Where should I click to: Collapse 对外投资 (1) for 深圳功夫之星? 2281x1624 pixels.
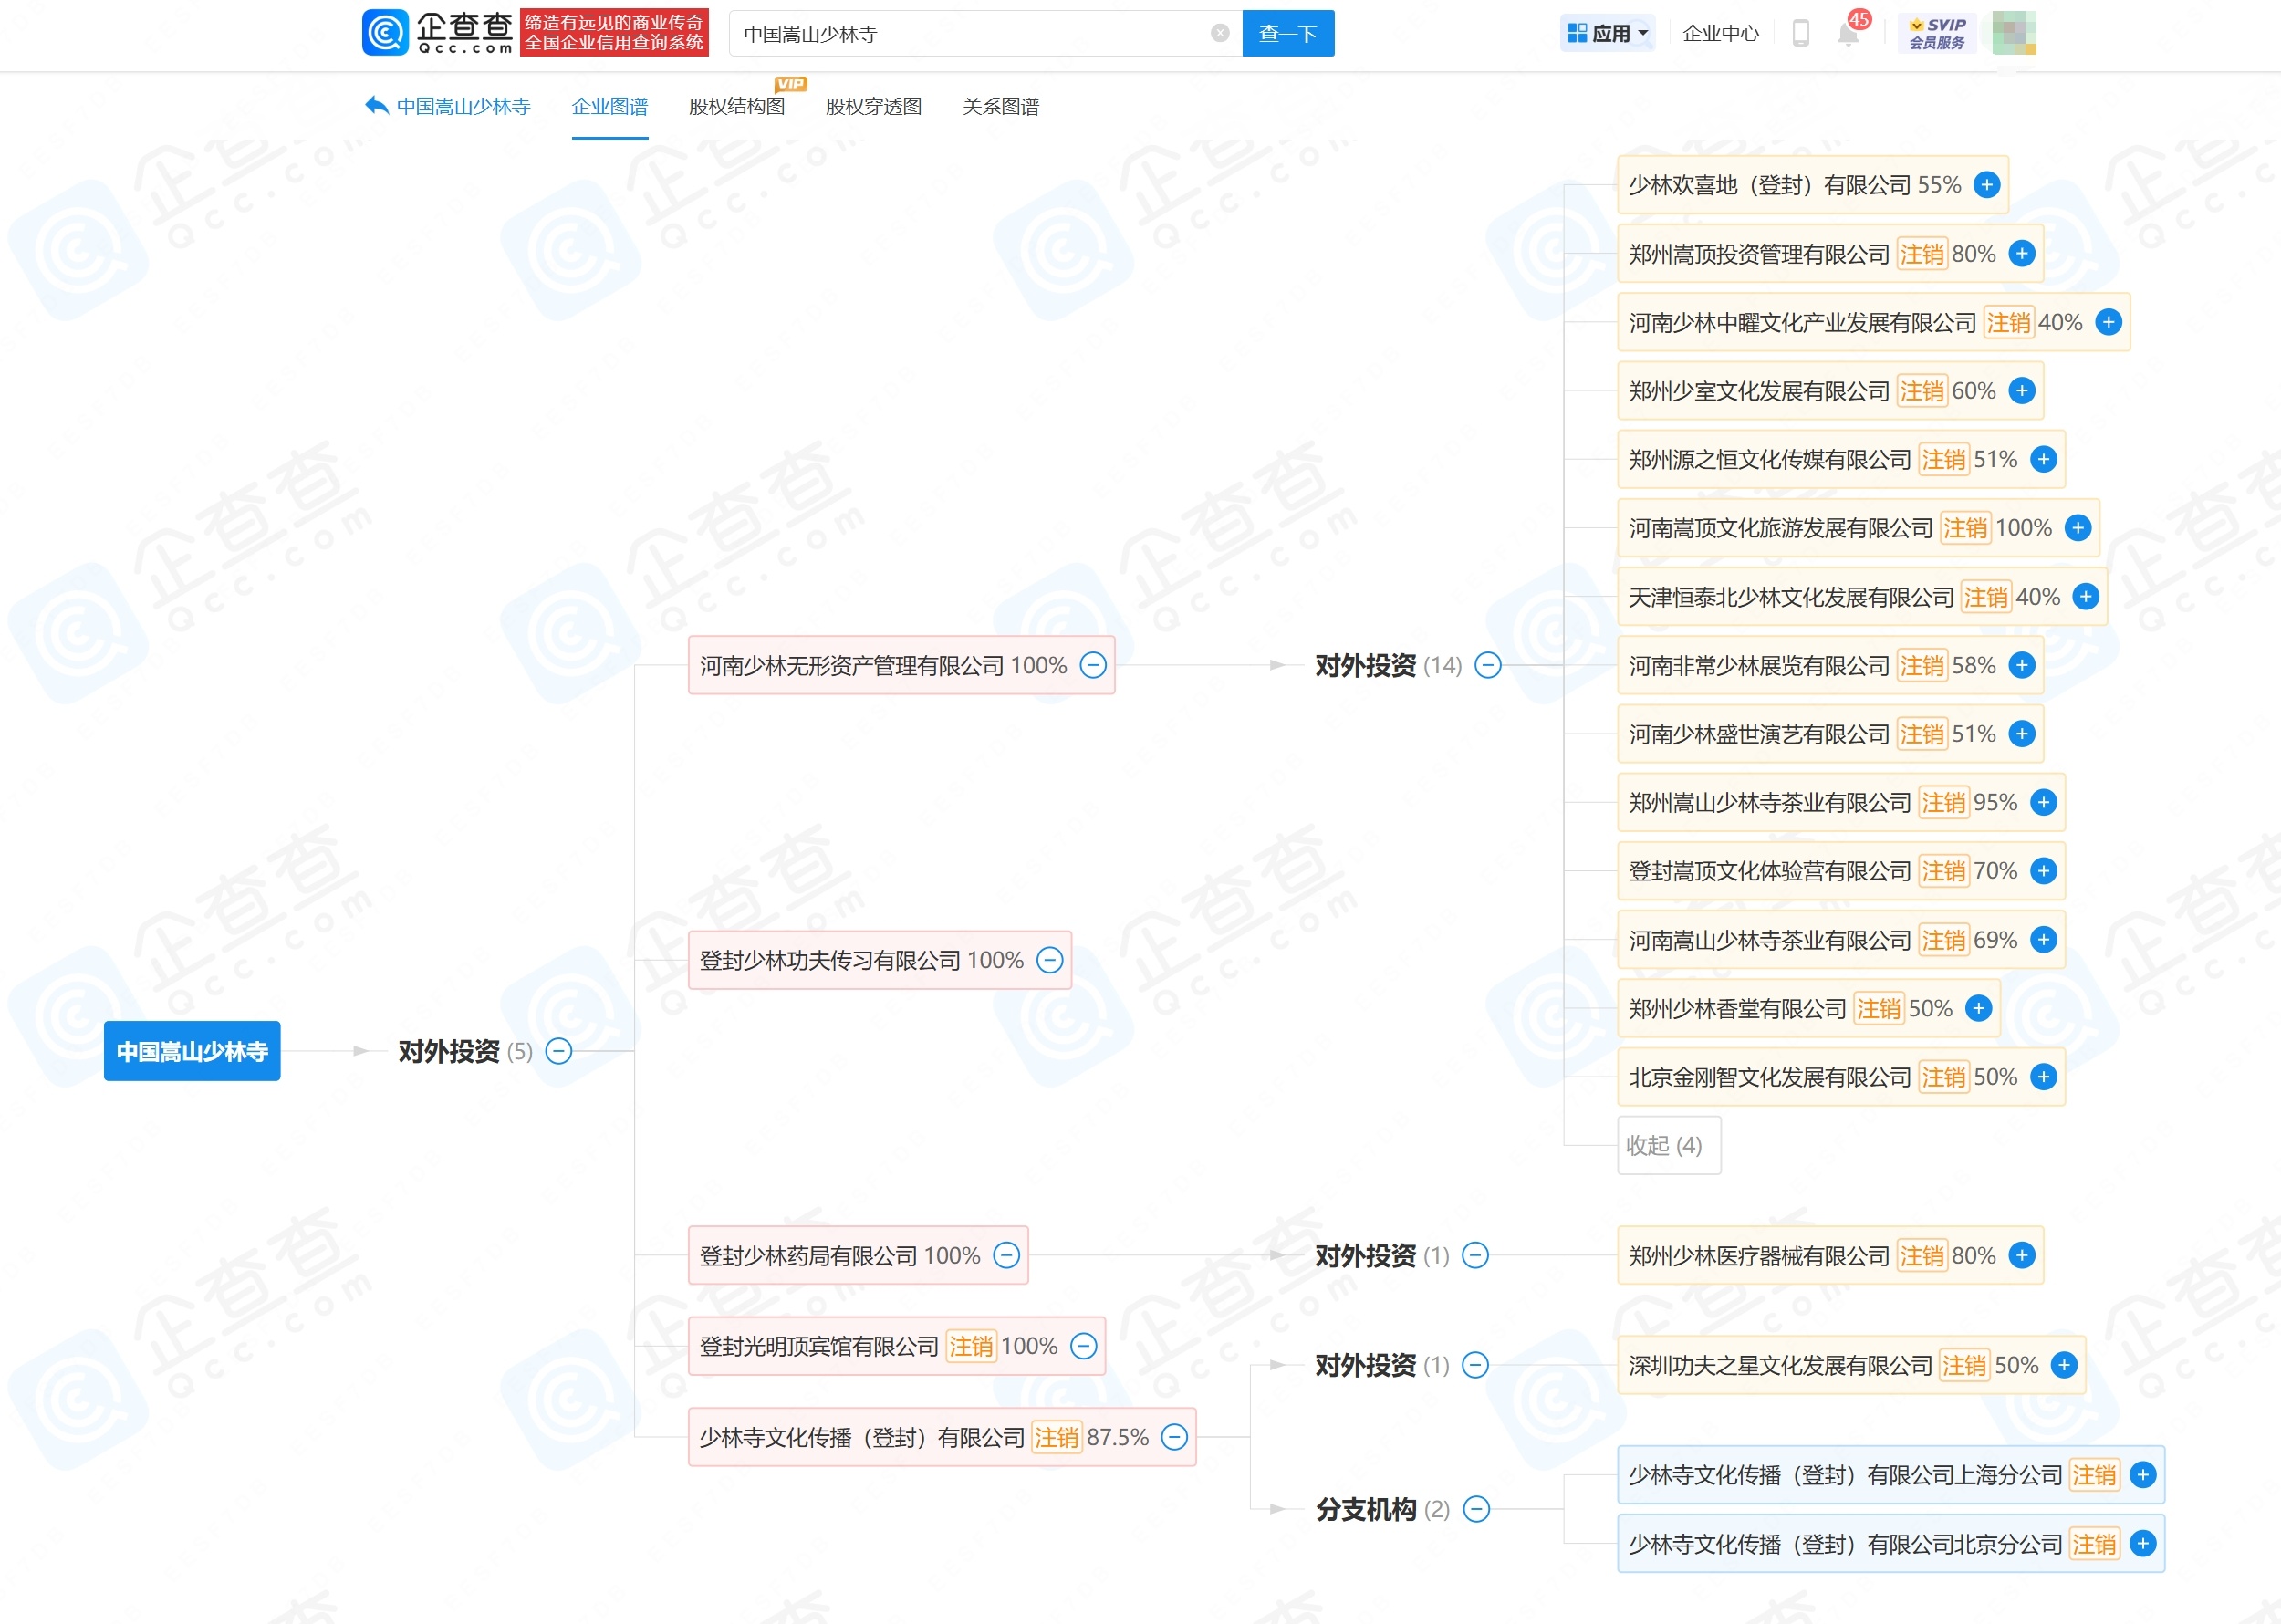(1475, 1365)
